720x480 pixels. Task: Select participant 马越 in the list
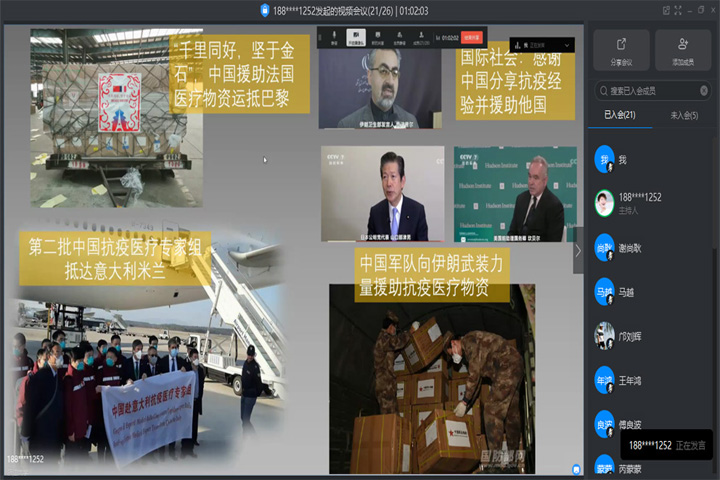click(652, 292)
